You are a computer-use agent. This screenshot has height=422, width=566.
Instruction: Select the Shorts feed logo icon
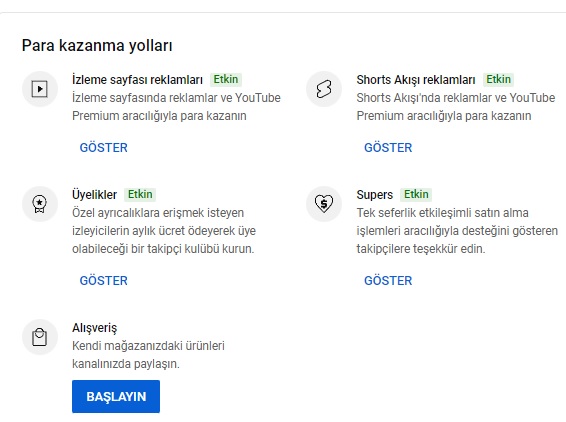pos(324,89)
